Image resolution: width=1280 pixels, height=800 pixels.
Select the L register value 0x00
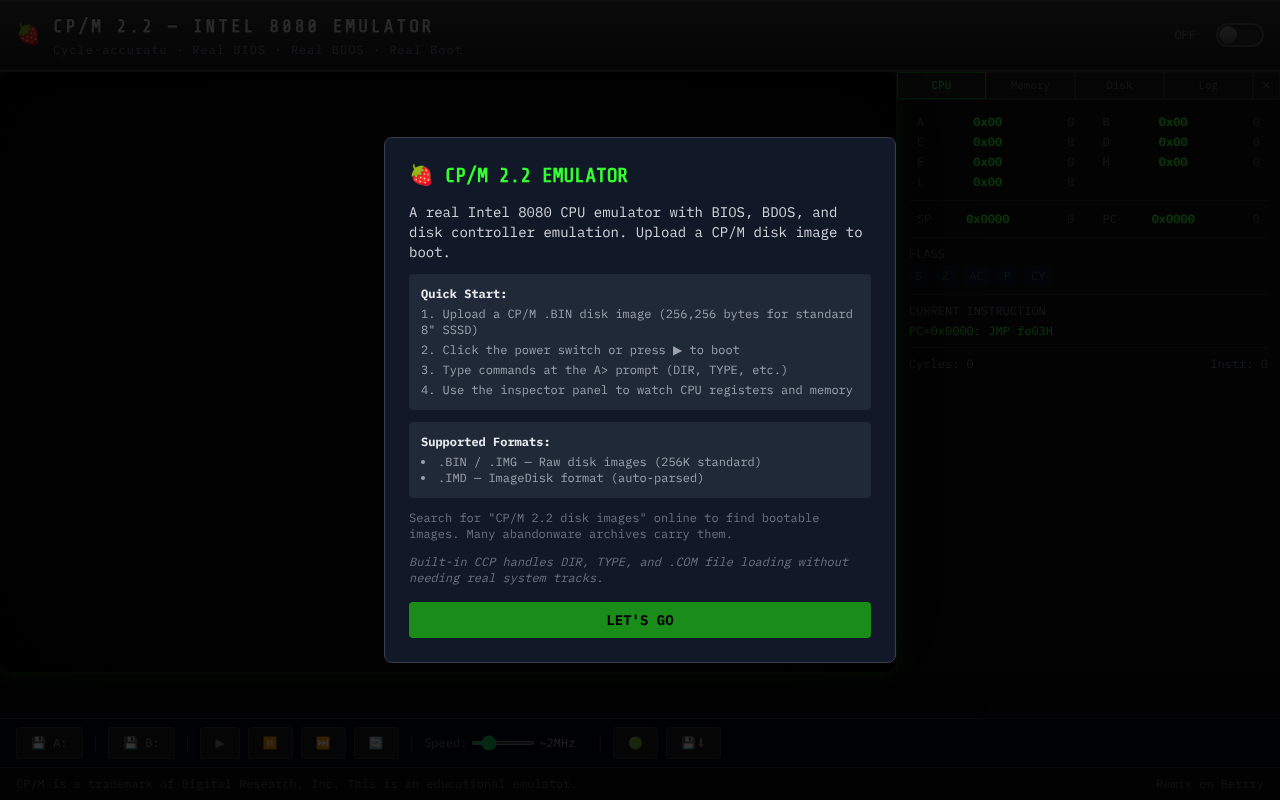pos(987,182)
